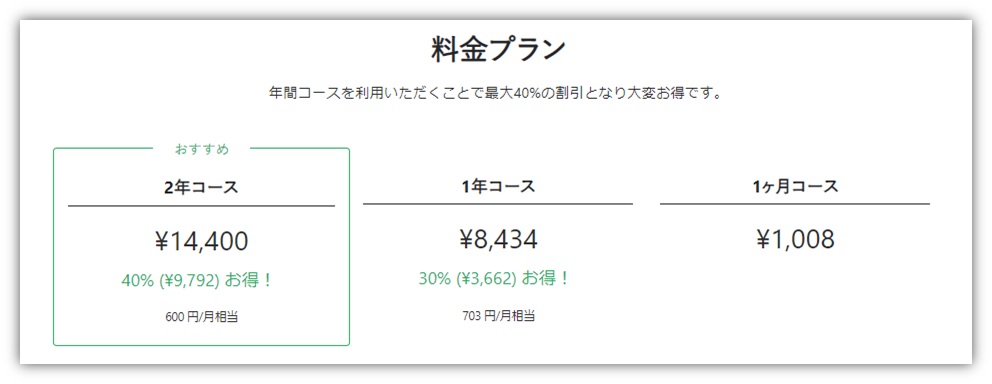Viewport: 992px width, 384px height.
Task: Click the divider line under 2年コース
Action: tap(201, 206)
